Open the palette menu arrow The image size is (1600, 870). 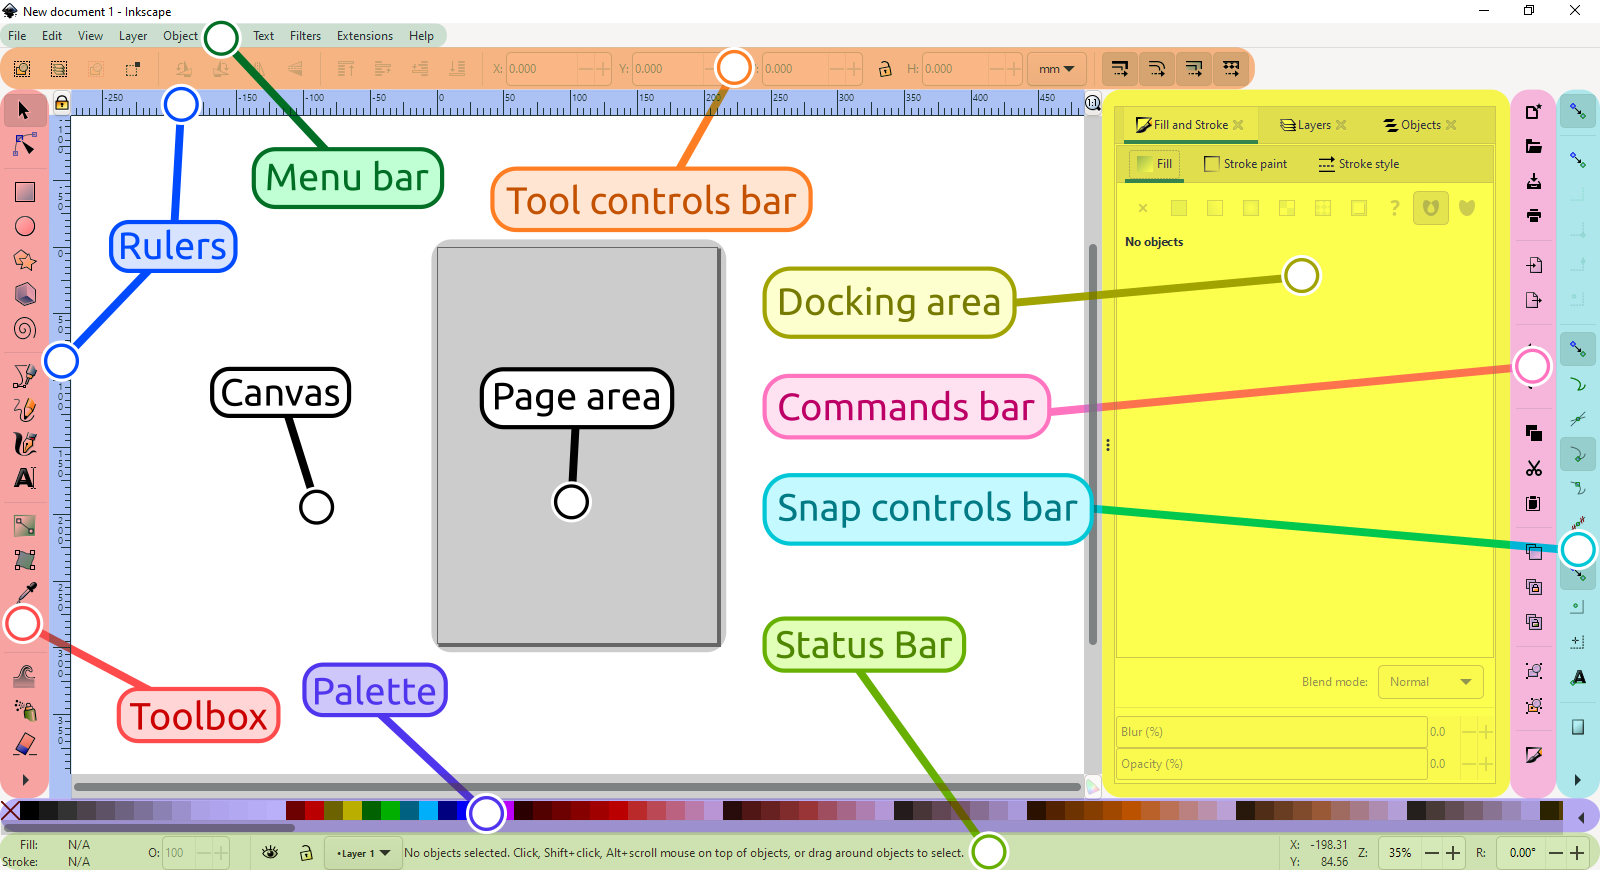1581,818
